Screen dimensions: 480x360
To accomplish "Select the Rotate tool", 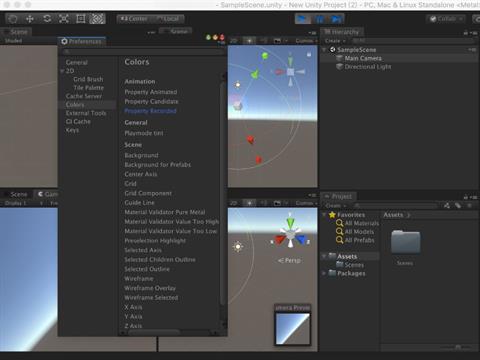I will (x=47, y=19).
